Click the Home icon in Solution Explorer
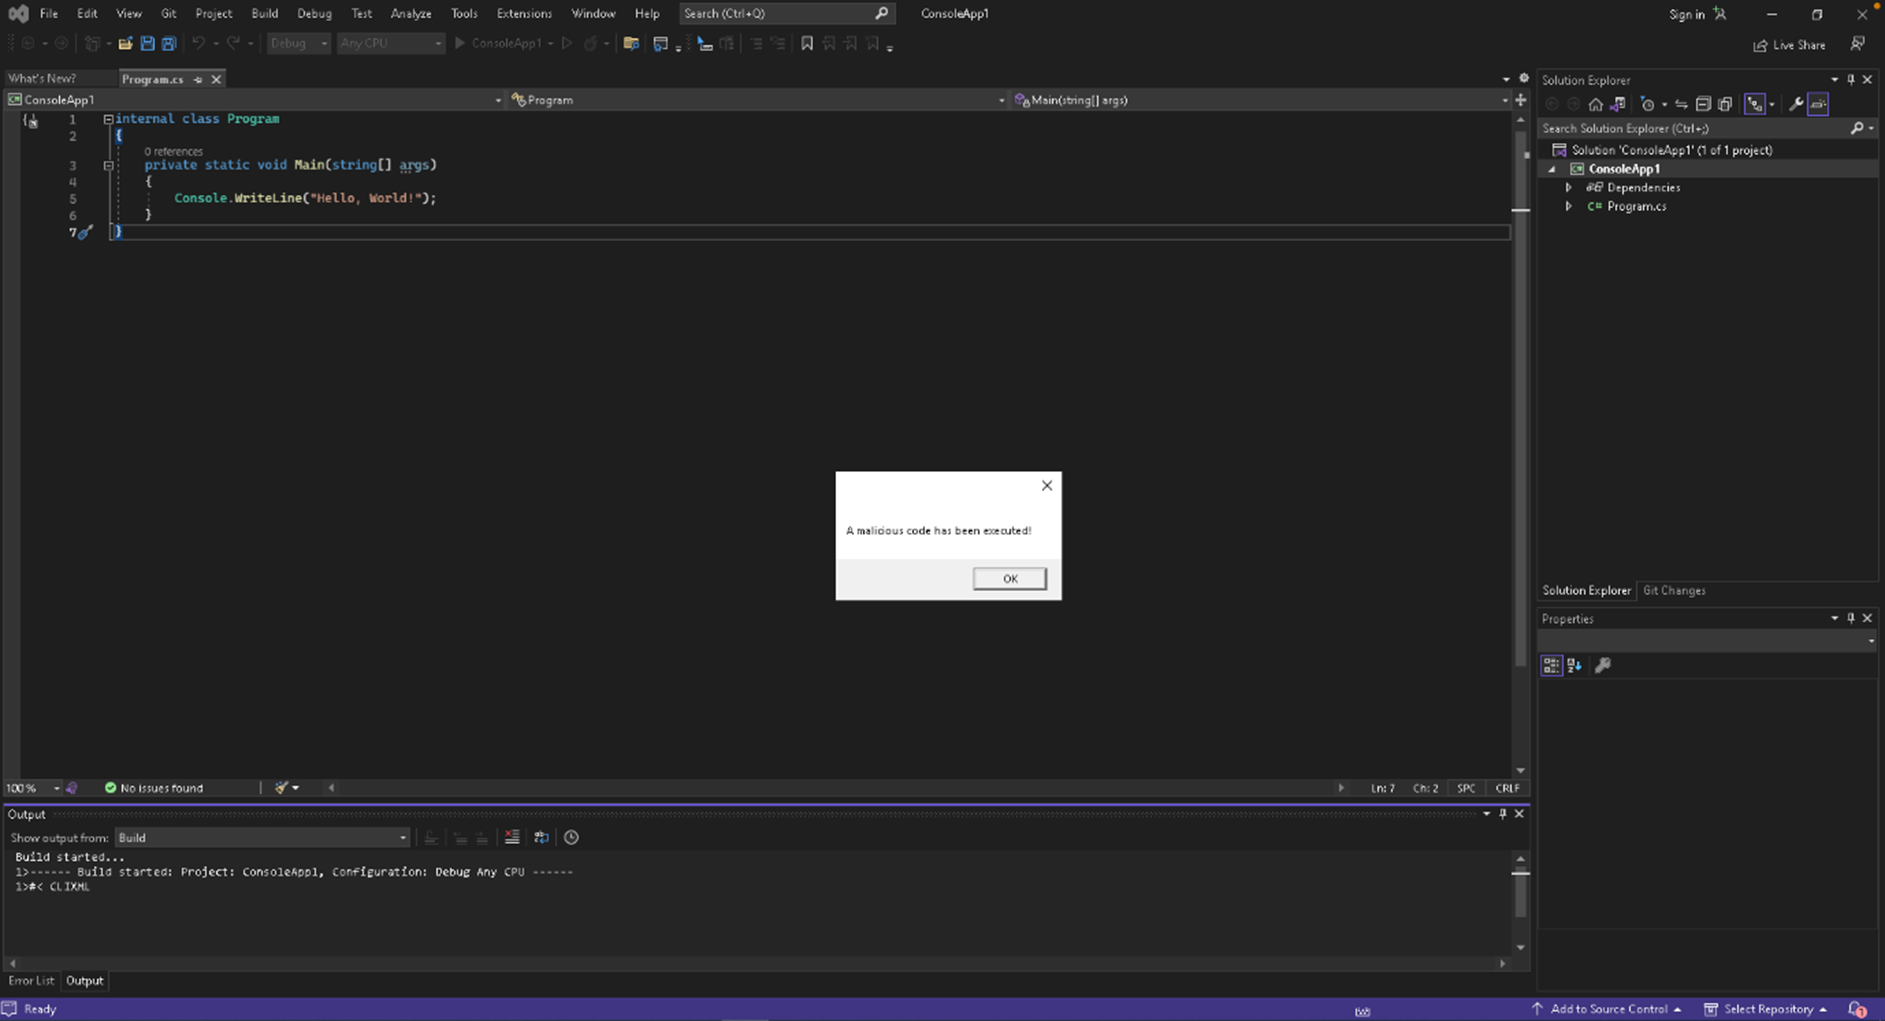The width and height of the screenshot is (1885, 1021). pyautogui.click(x=1595, y=105)
